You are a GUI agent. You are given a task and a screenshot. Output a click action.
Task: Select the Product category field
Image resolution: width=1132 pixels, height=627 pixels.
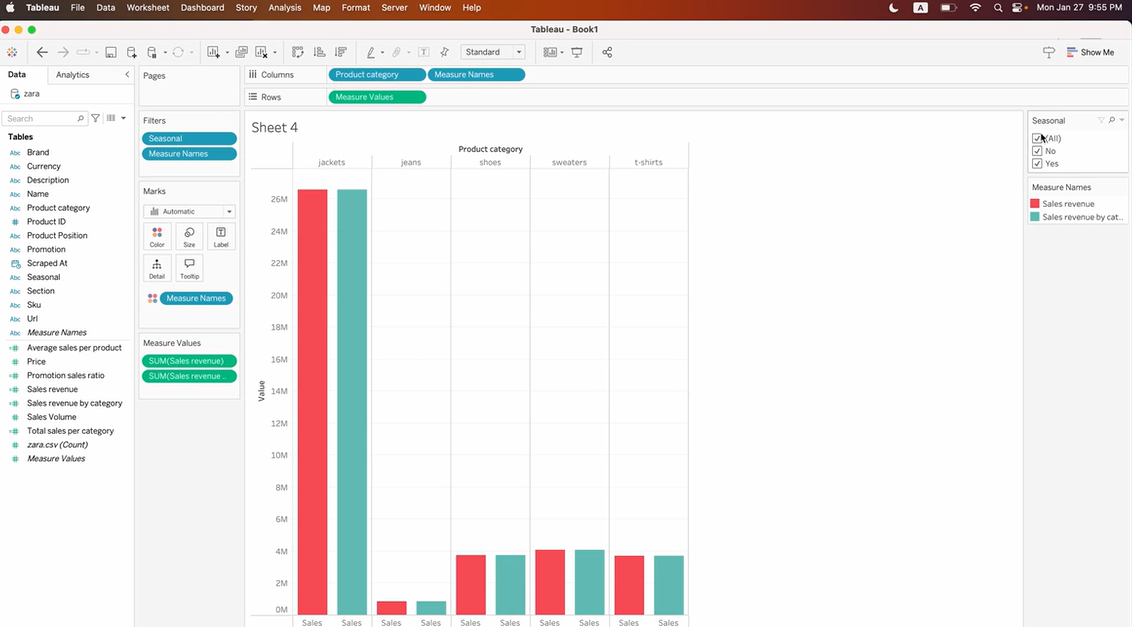[58, 208]
